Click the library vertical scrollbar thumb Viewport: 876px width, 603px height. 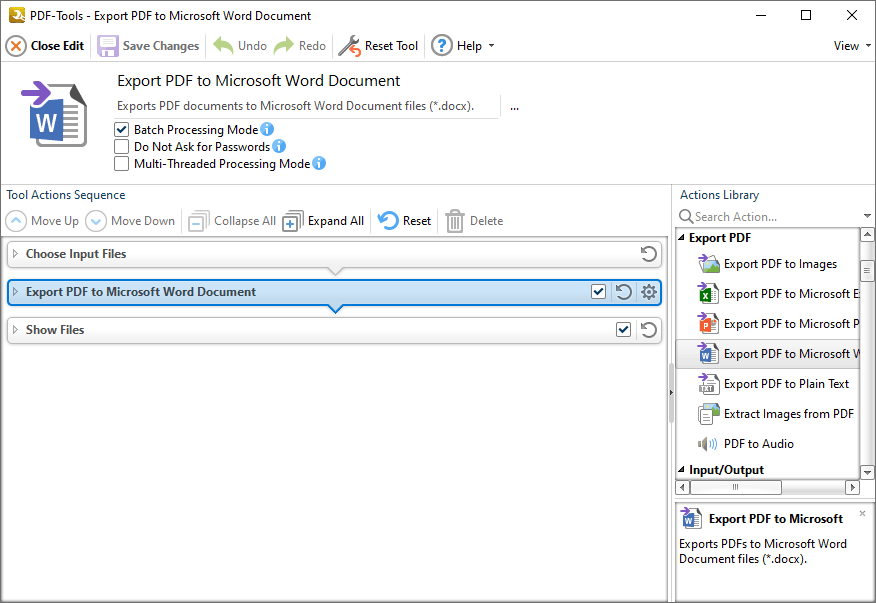tap(867, 271)
